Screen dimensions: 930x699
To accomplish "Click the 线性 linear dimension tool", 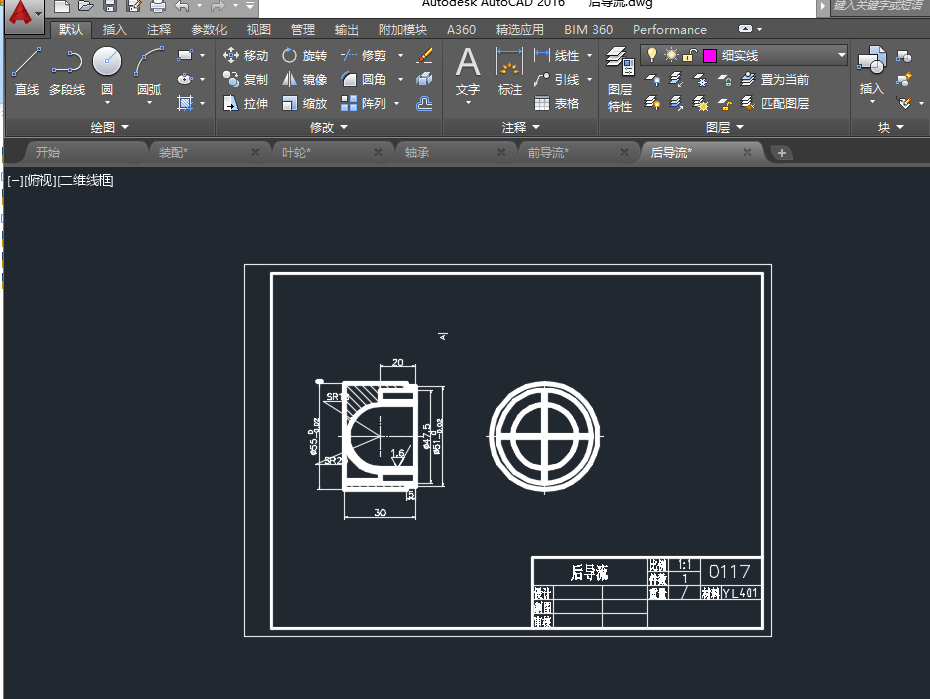I will pos(557,55).
